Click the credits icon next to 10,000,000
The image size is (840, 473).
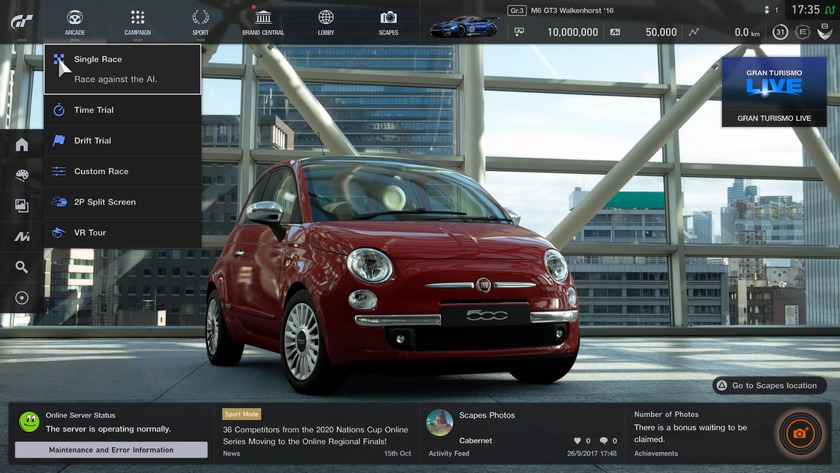tap(519, 32)
